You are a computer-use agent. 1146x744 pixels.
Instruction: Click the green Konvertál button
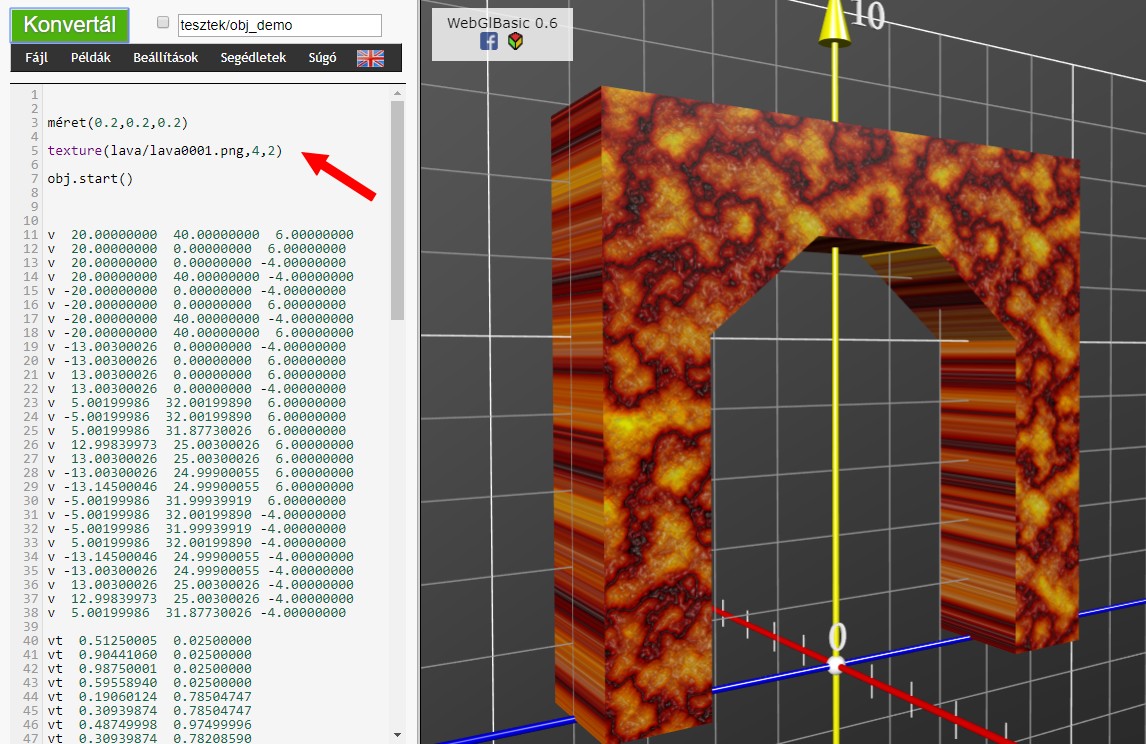pos(69,25)
